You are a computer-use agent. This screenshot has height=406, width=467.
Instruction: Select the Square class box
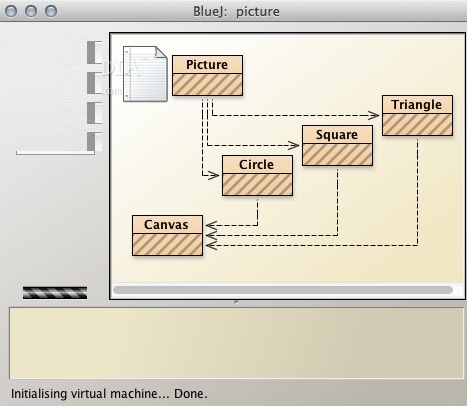click(337, 146)
